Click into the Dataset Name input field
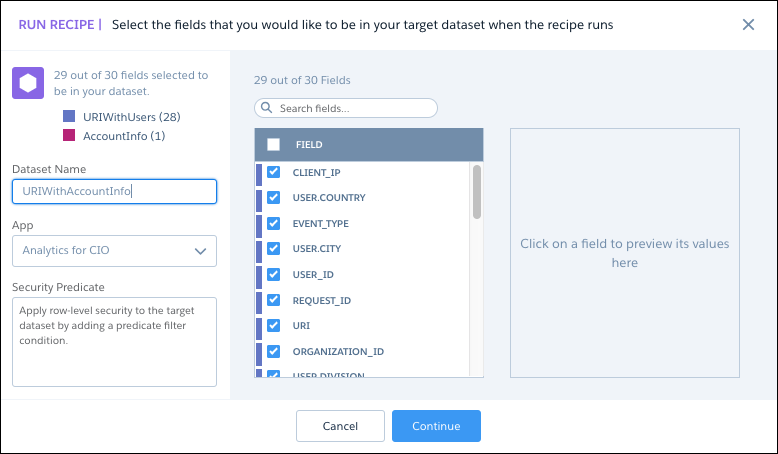The width and height of the screenshot is (778, 454). tap(115, 192)
